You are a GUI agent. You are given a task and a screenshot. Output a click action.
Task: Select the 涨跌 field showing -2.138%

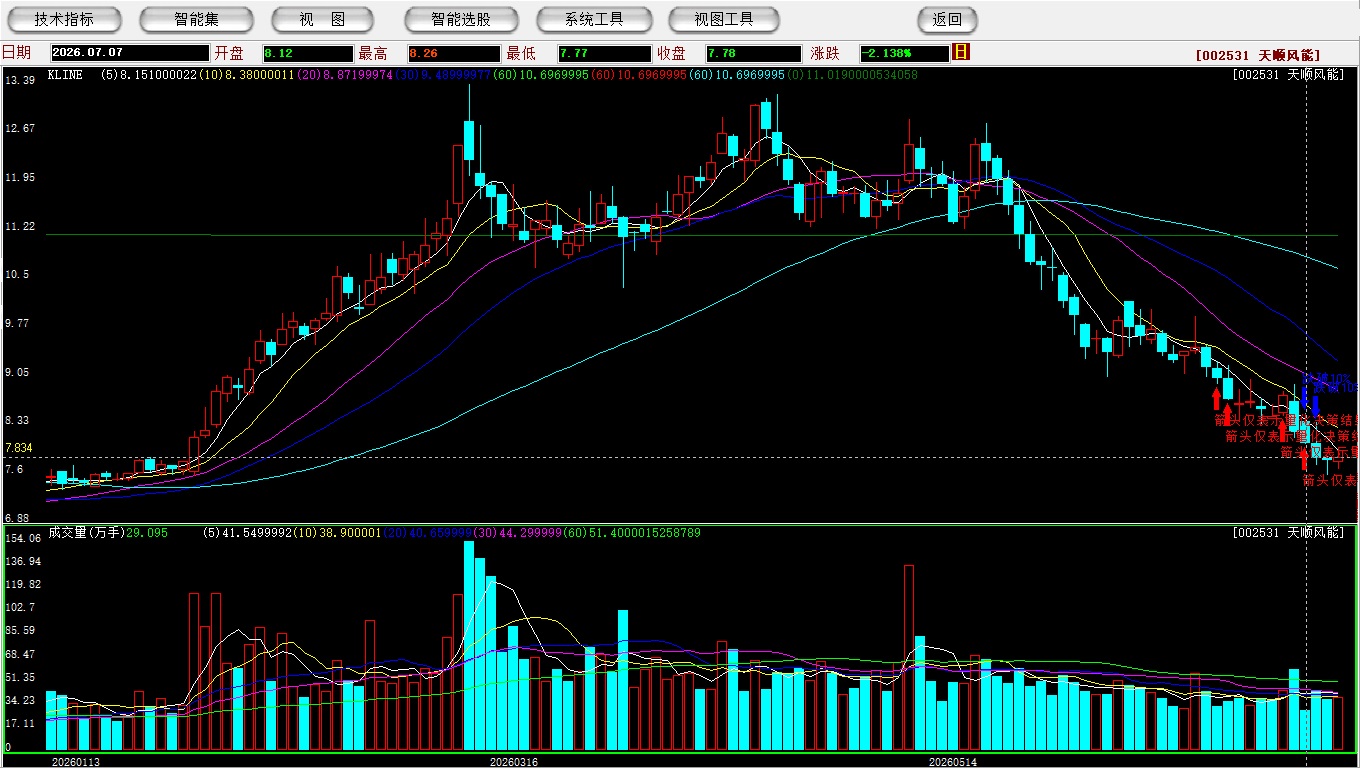click(904, 53)
